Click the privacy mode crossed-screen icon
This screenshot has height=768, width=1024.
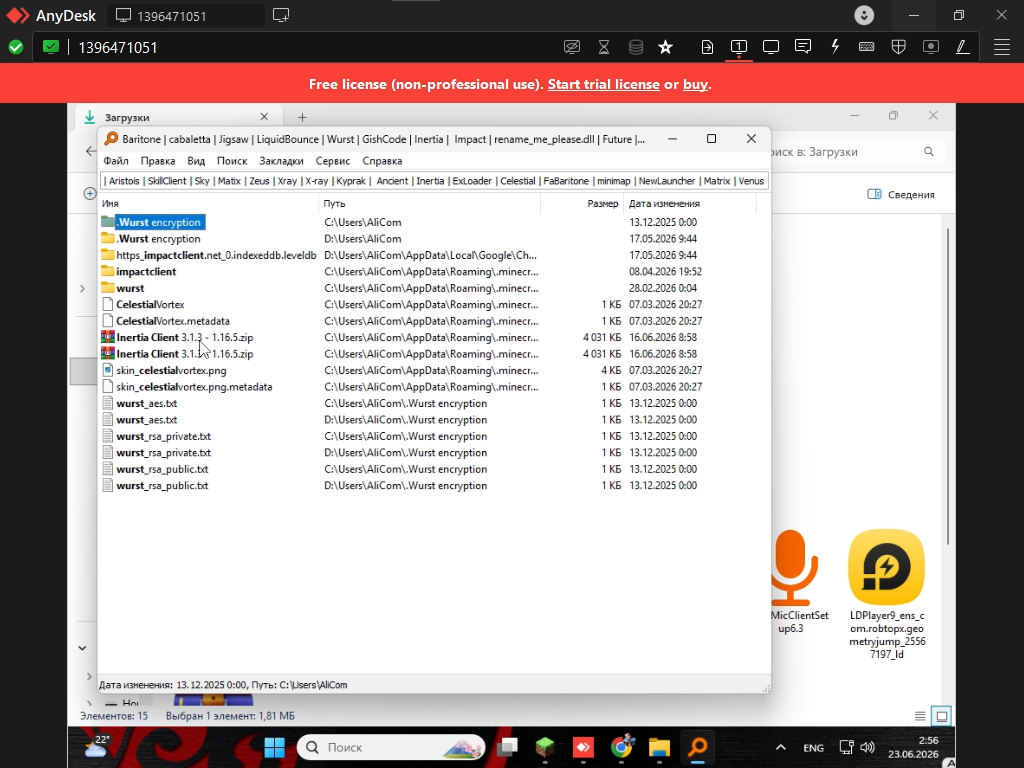(x=571, y=47)
